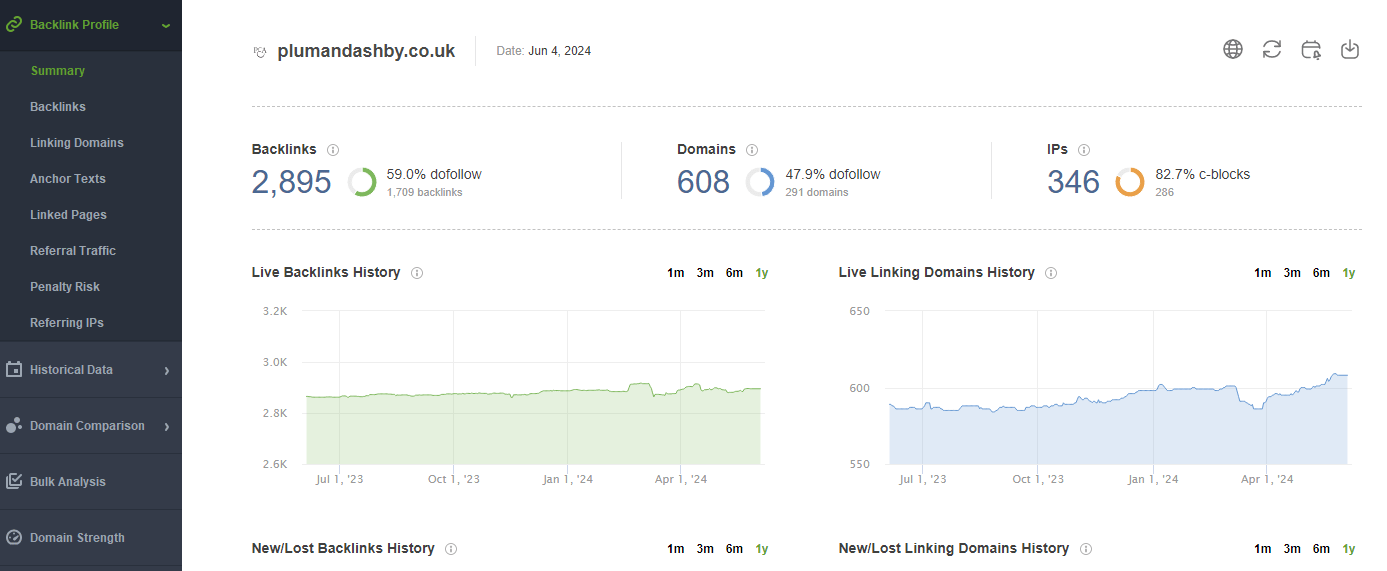Set Live Linking Domains History to 1m

1263,273
